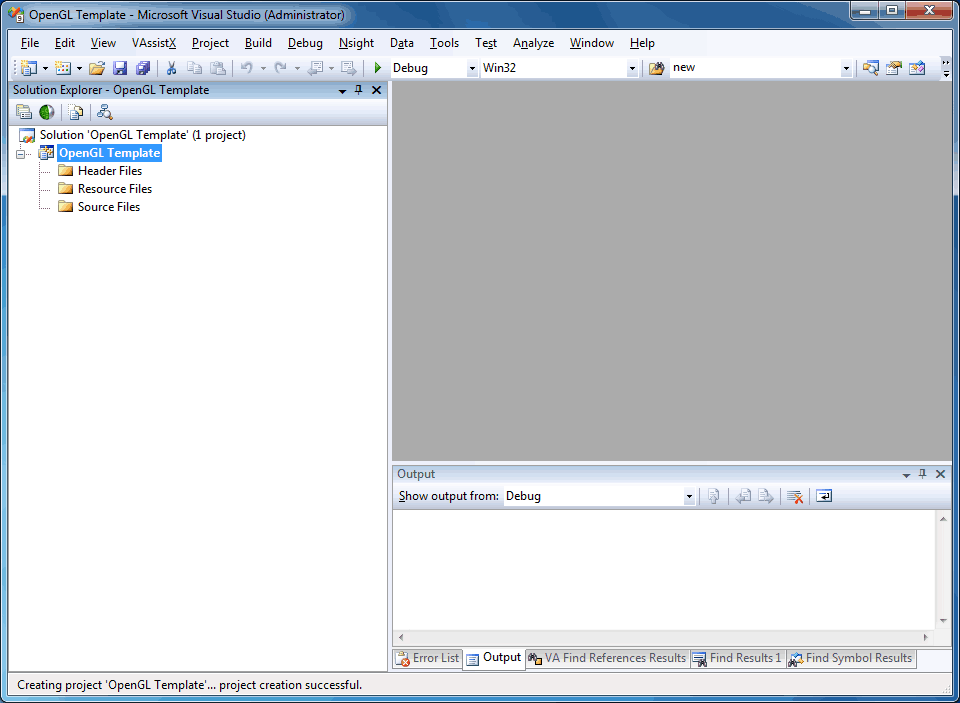Close the Output panel
The height and width of the screenshot is (703, 960).
(940, 474)
